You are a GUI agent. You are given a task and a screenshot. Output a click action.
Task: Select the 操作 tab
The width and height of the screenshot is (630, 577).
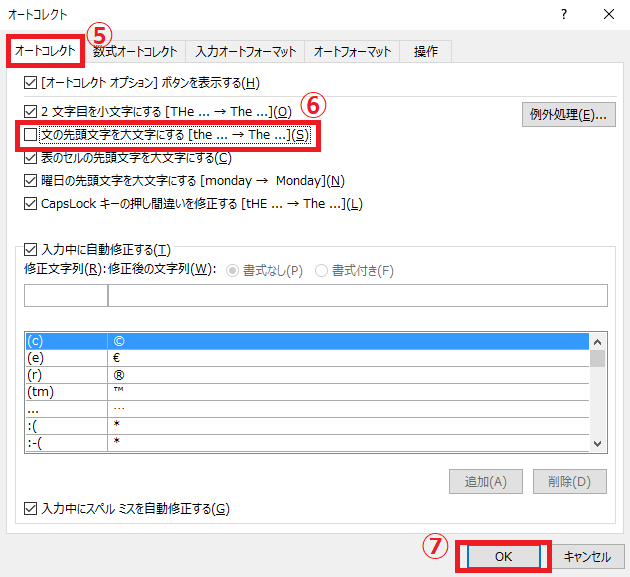426,51
